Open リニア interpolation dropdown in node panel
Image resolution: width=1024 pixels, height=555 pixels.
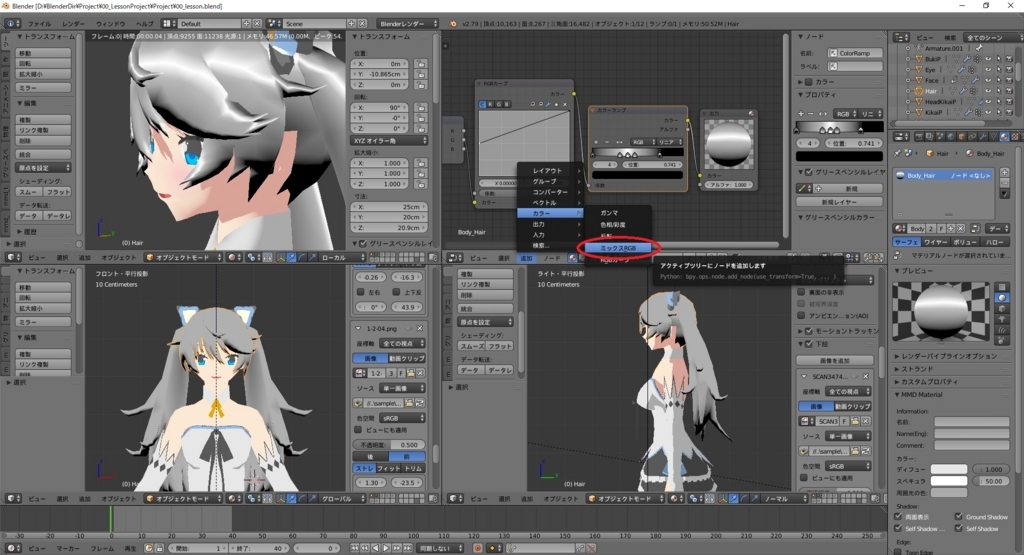[871, 114]
